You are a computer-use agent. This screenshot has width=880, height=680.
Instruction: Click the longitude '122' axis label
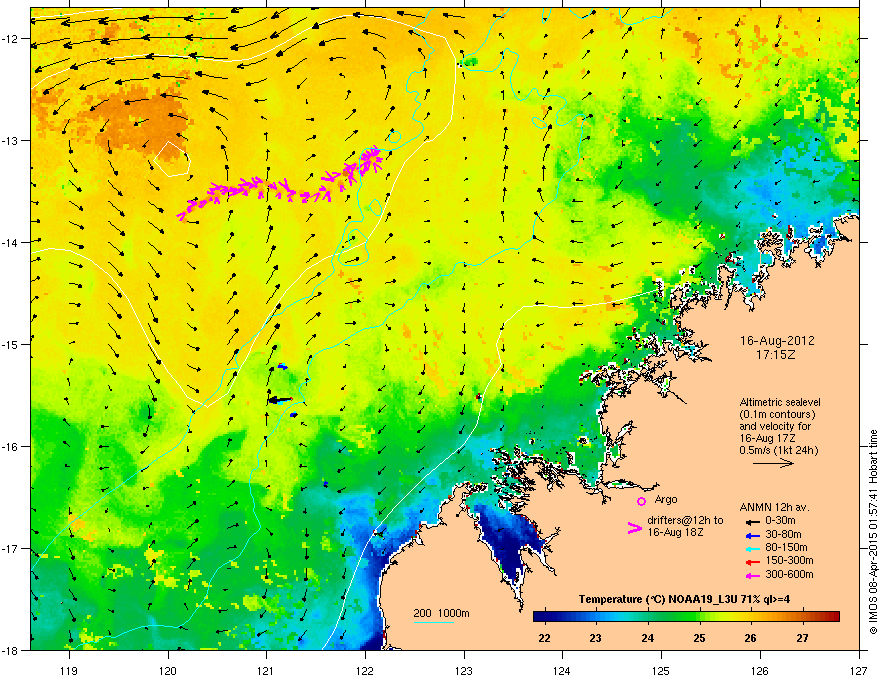365,670
